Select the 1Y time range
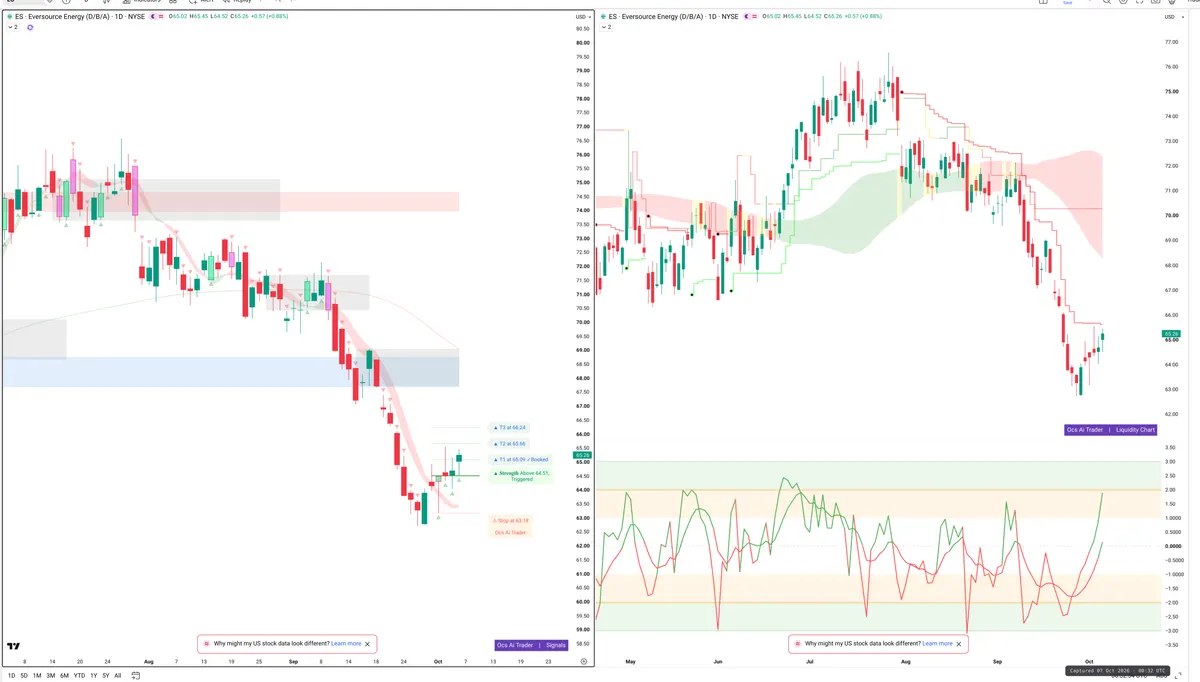1200x682 pixels. pos(93,676)
